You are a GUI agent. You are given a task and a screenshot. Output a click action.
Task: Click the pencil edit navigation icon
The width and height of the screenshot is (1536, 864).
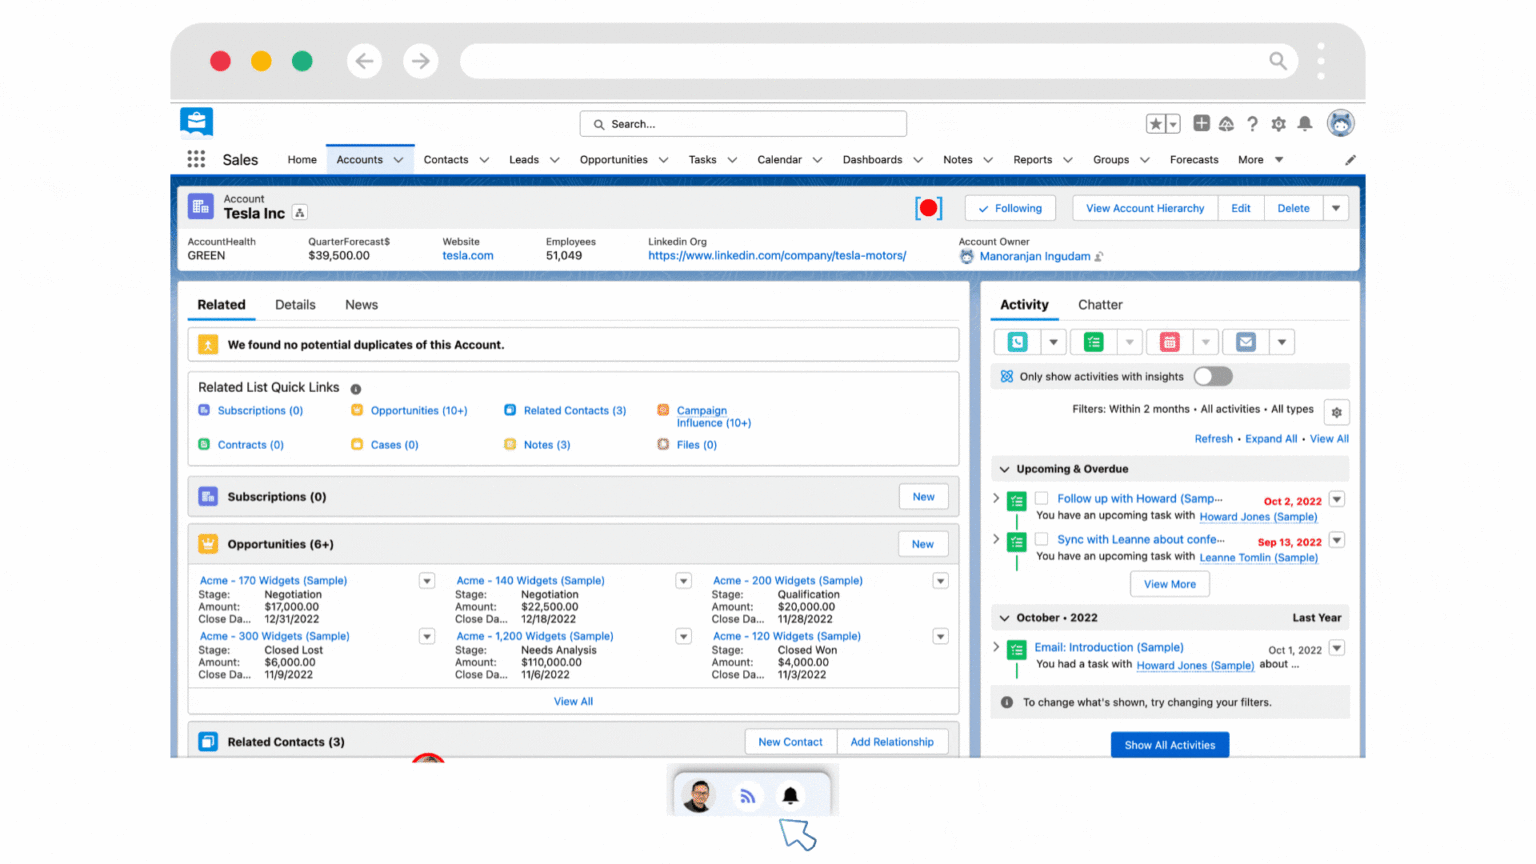coord(1350,160)
